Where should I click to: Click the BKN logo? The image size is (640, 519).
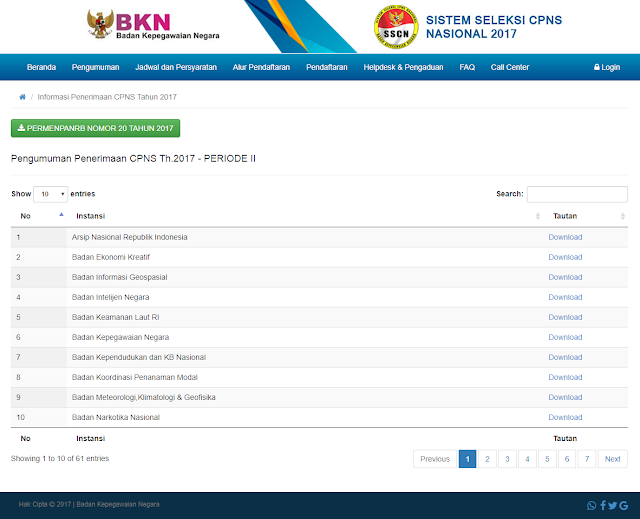pos(153,25)
